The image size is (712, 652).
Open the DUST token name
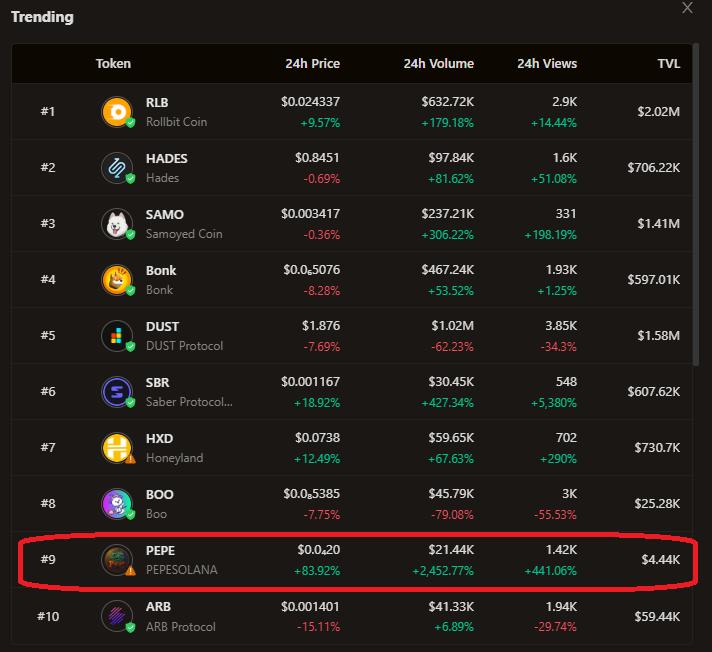163,326
